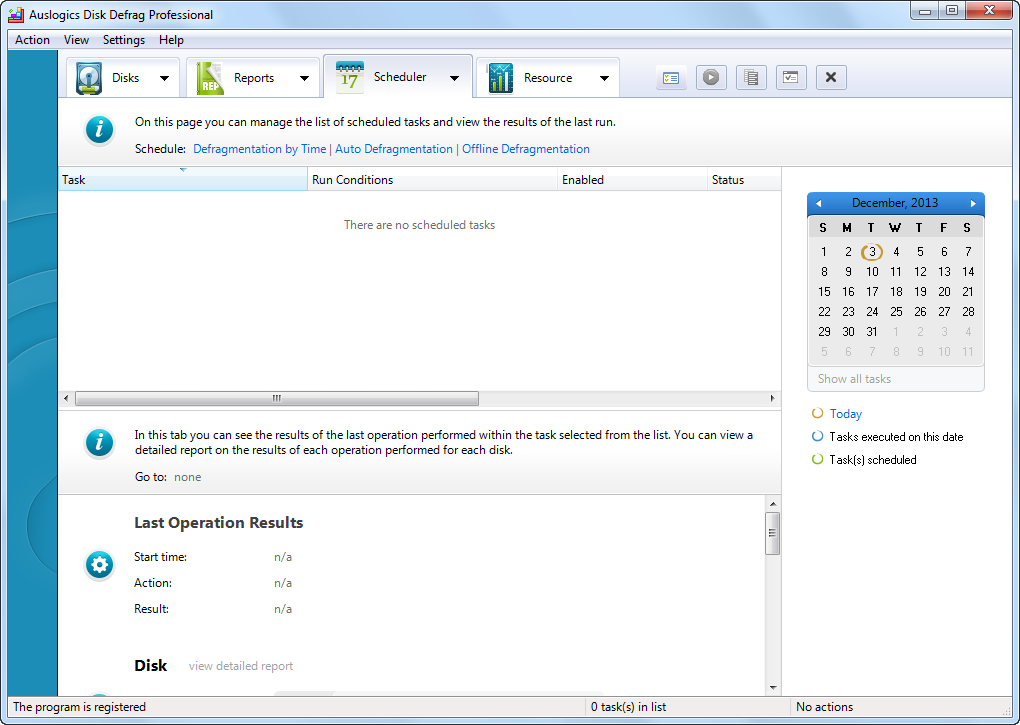
Task: Switch to the Disks tab
Action: click(122, 78)
